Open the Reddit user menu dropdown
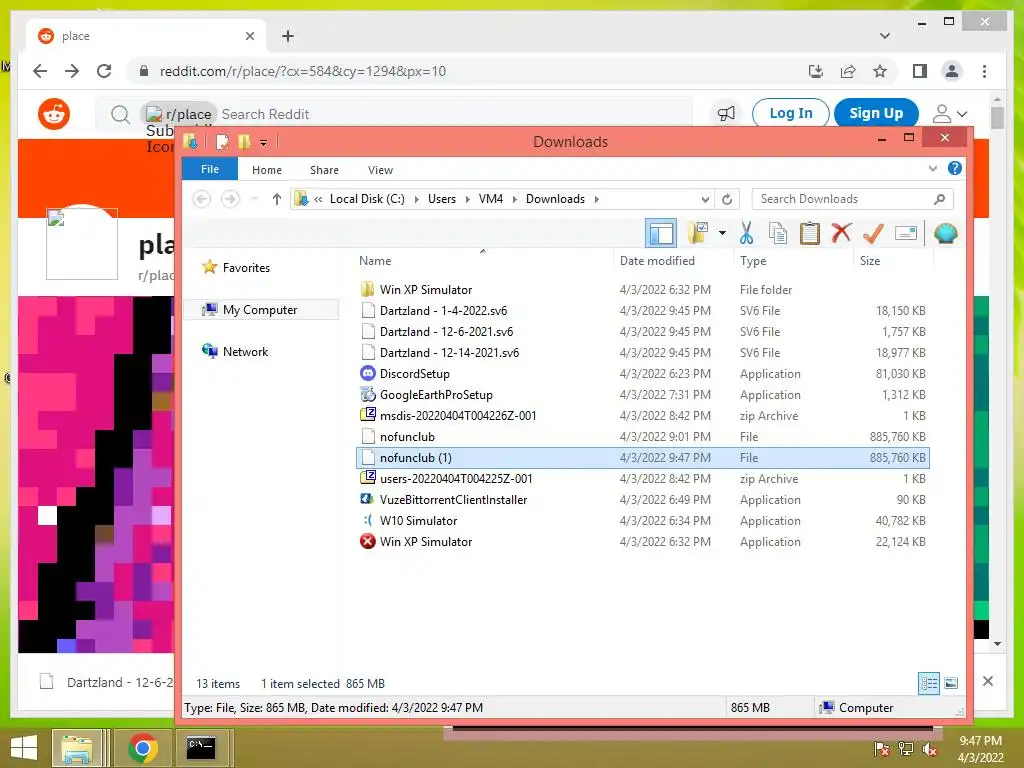This screenshot has height=768, width=1024. pos(950,114)
